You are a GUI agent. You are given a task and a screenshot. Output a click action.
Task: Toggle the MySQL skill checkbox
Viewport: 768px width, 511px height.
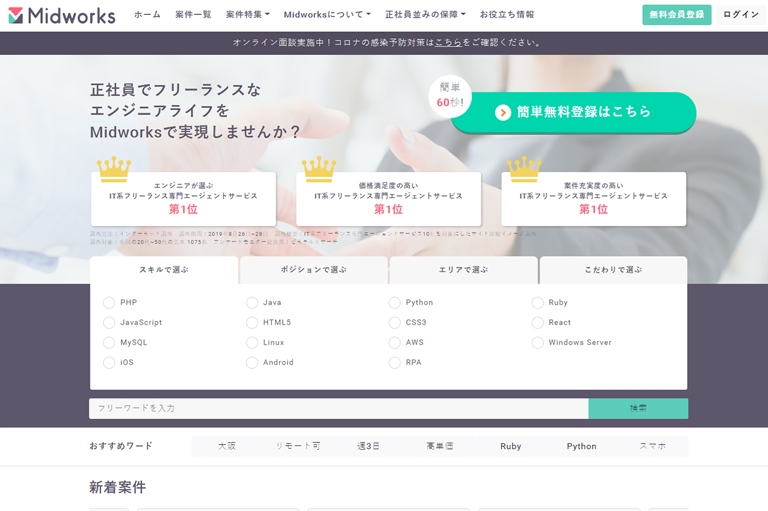click(109, 342)
